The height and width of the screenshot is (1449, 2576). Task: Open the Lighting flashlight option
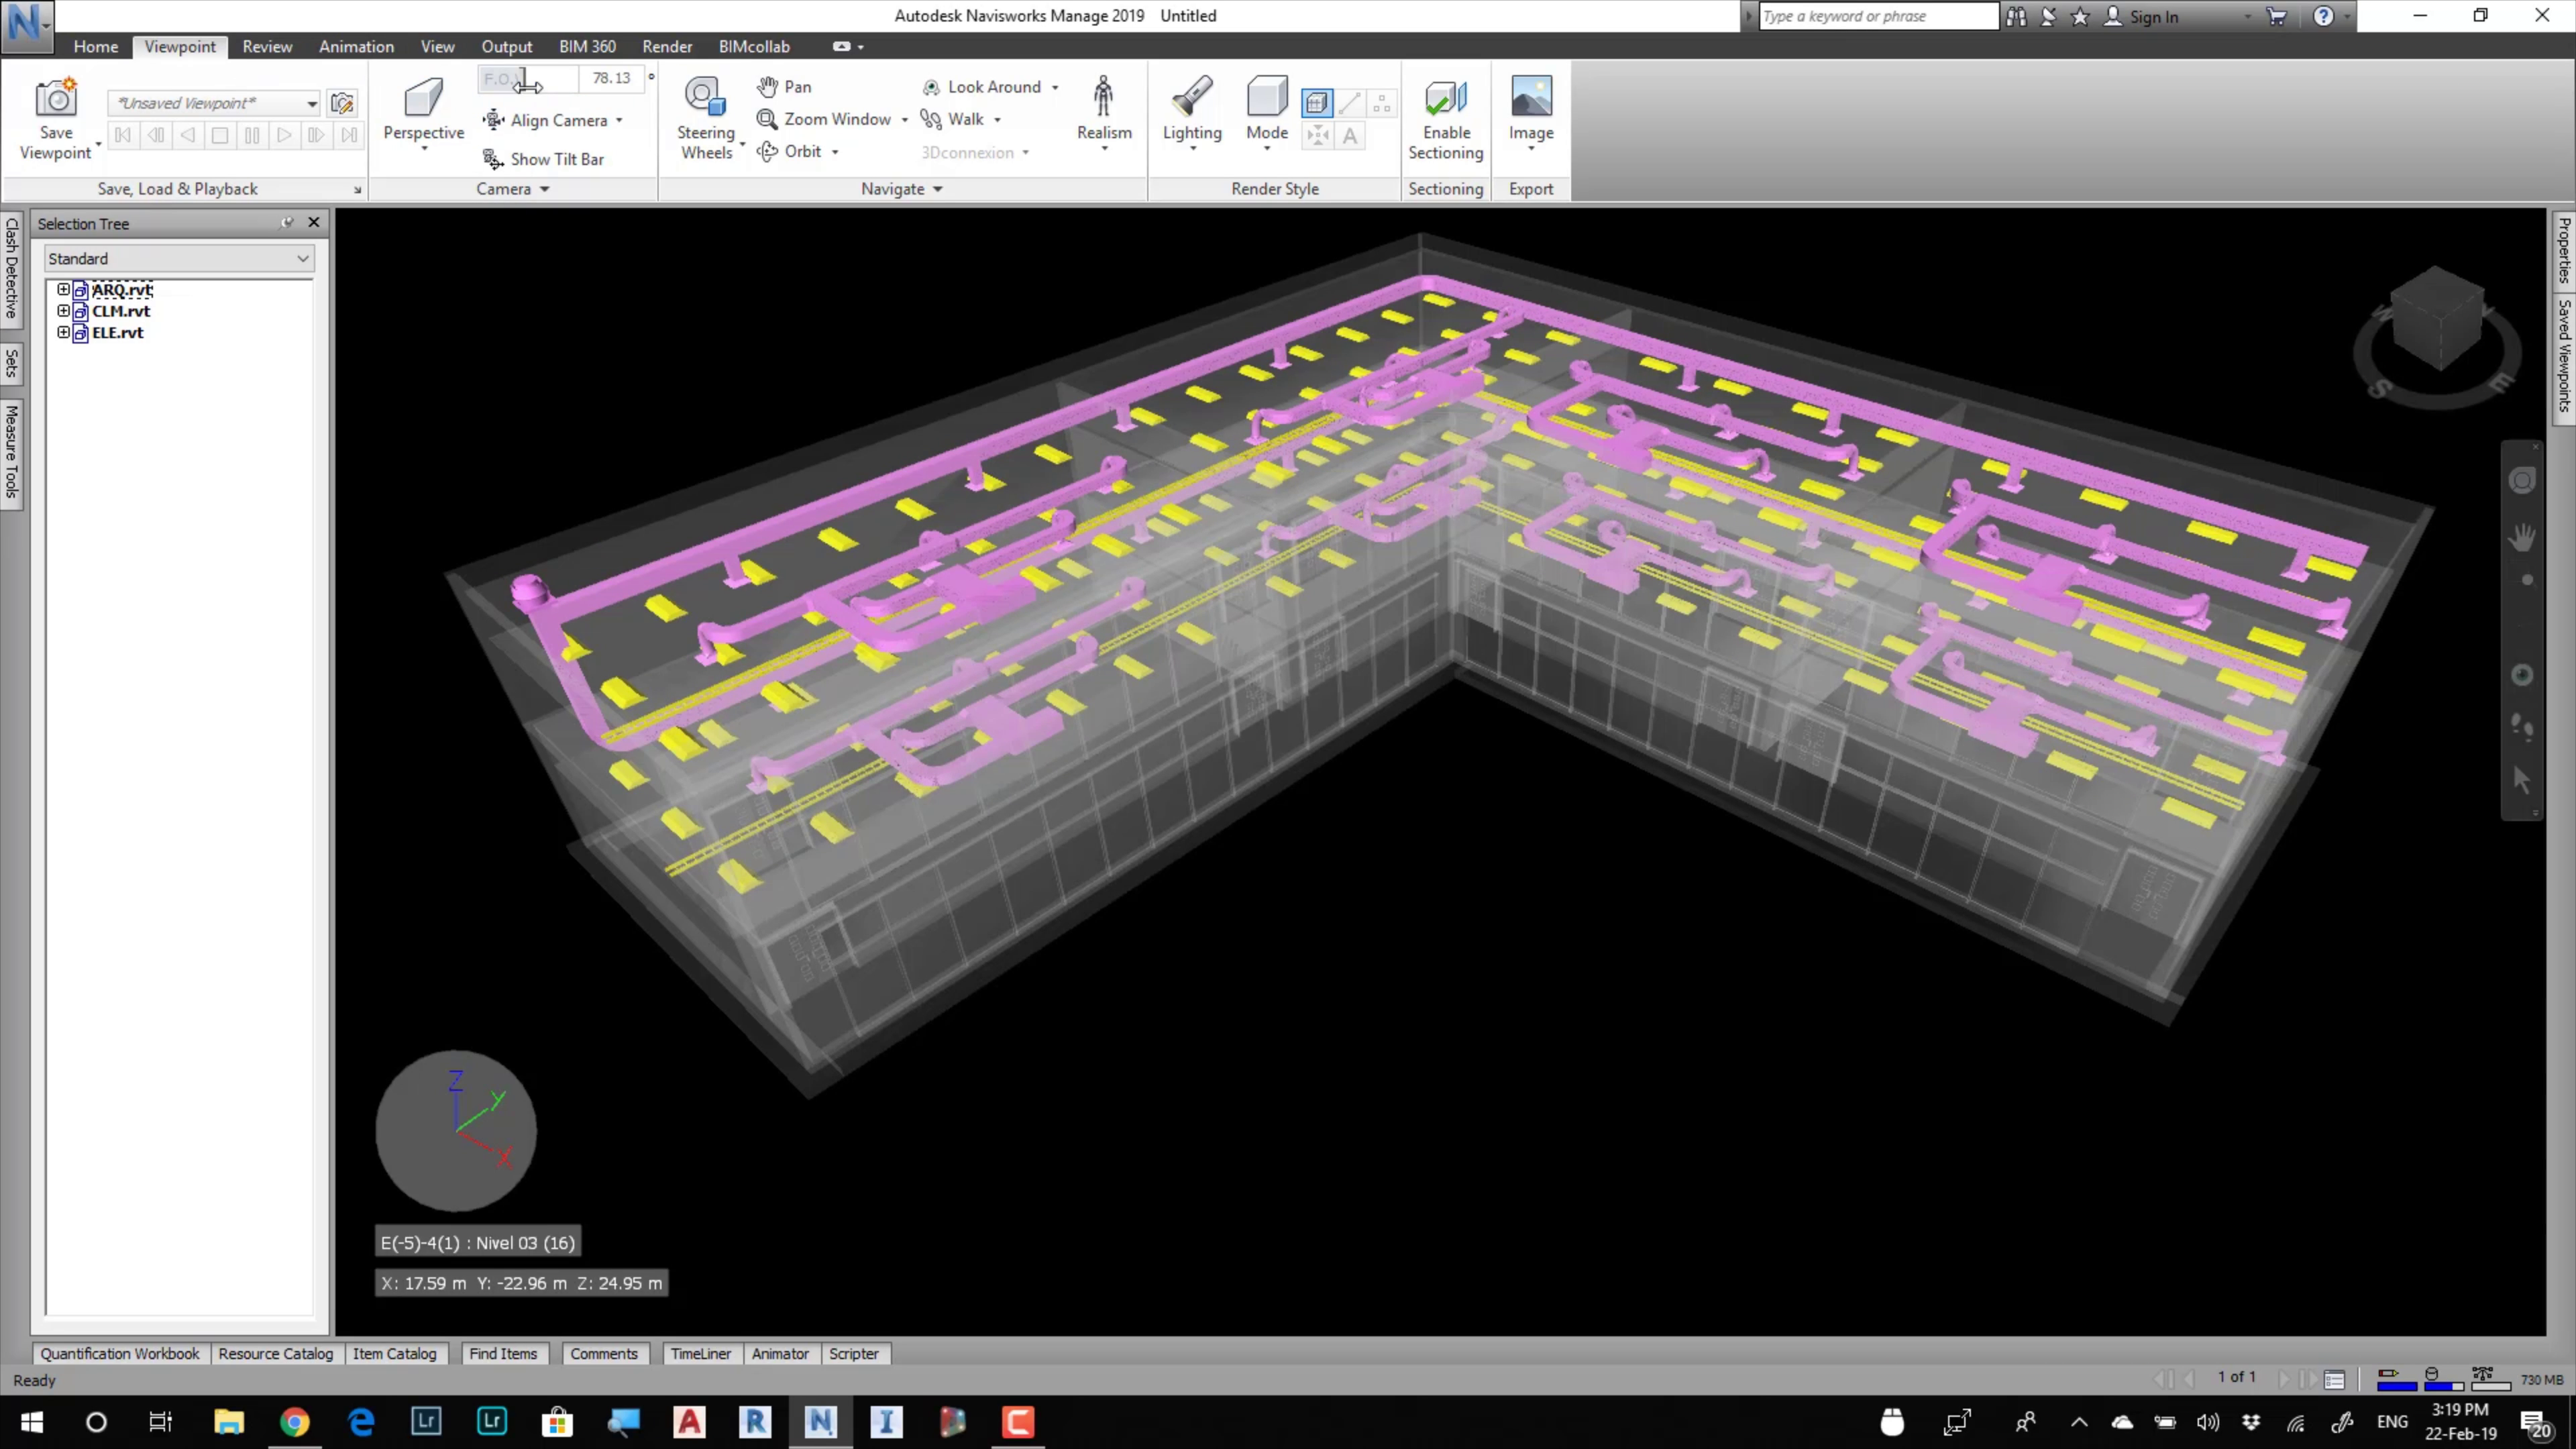(1192, 98)
